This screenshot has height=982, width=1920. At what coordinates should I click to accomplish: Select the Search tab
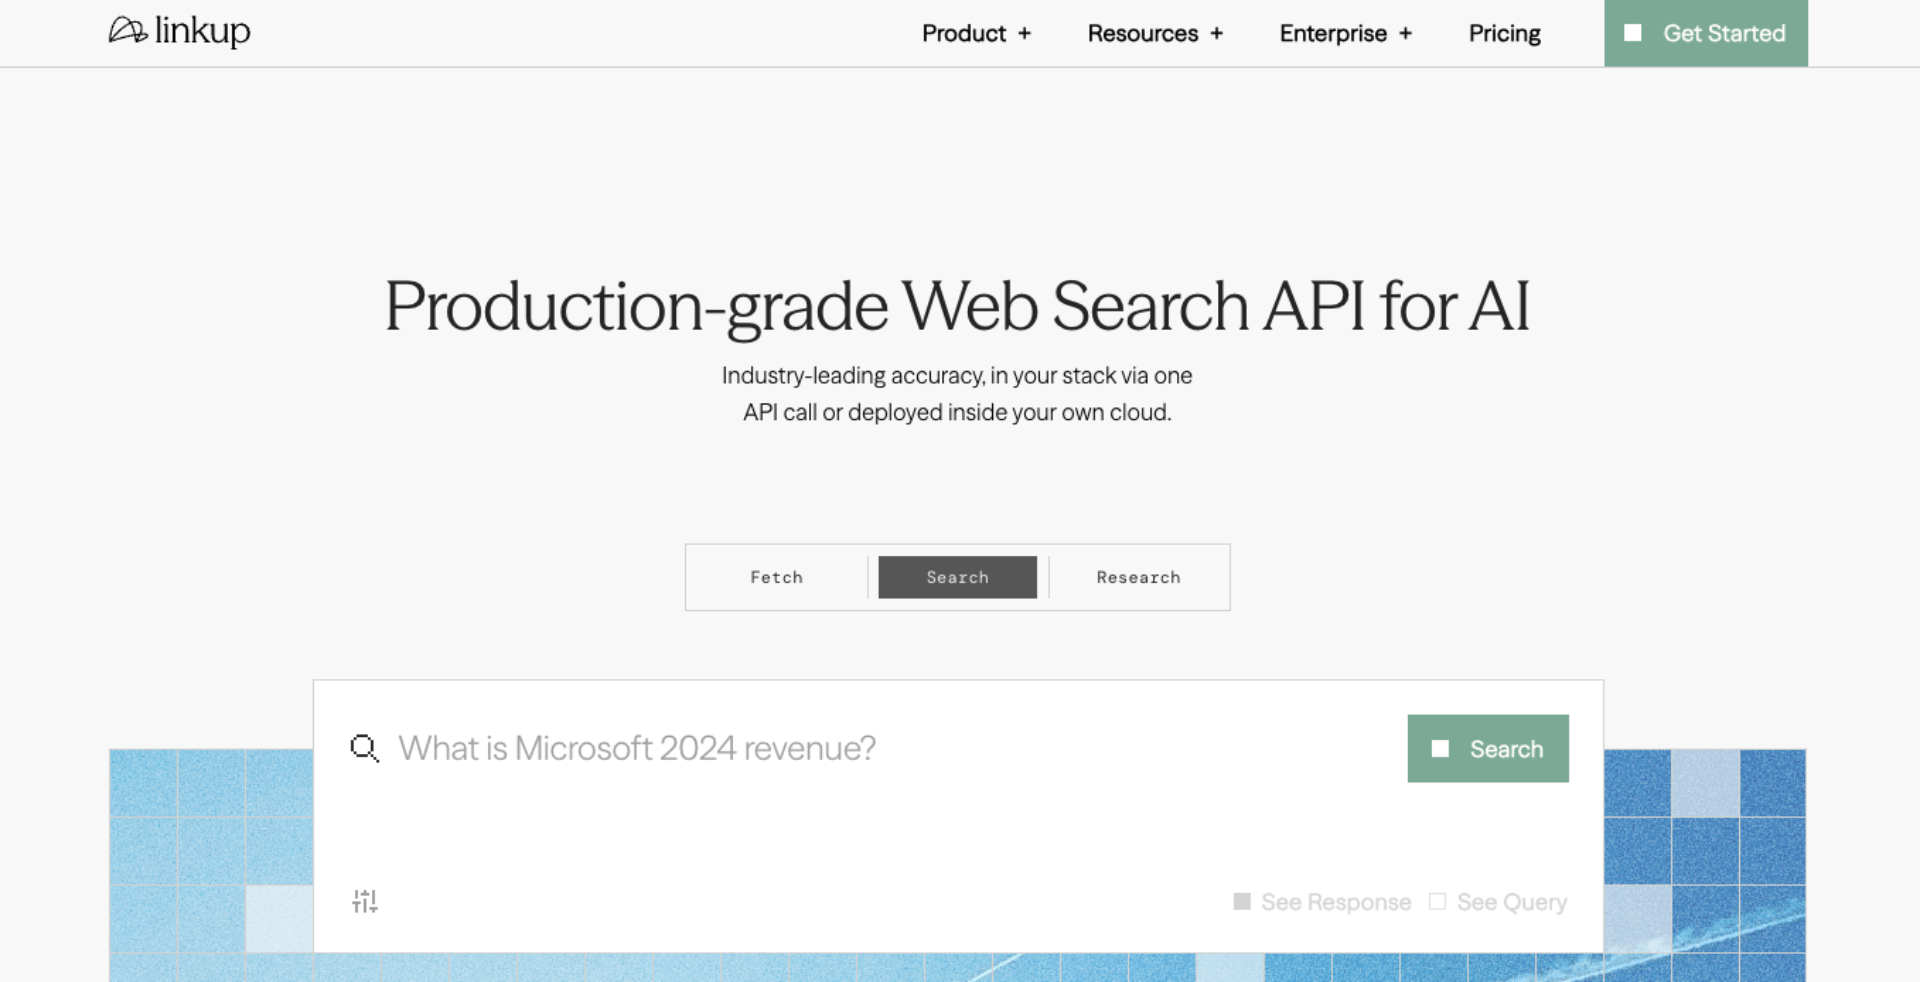[957, 577]
